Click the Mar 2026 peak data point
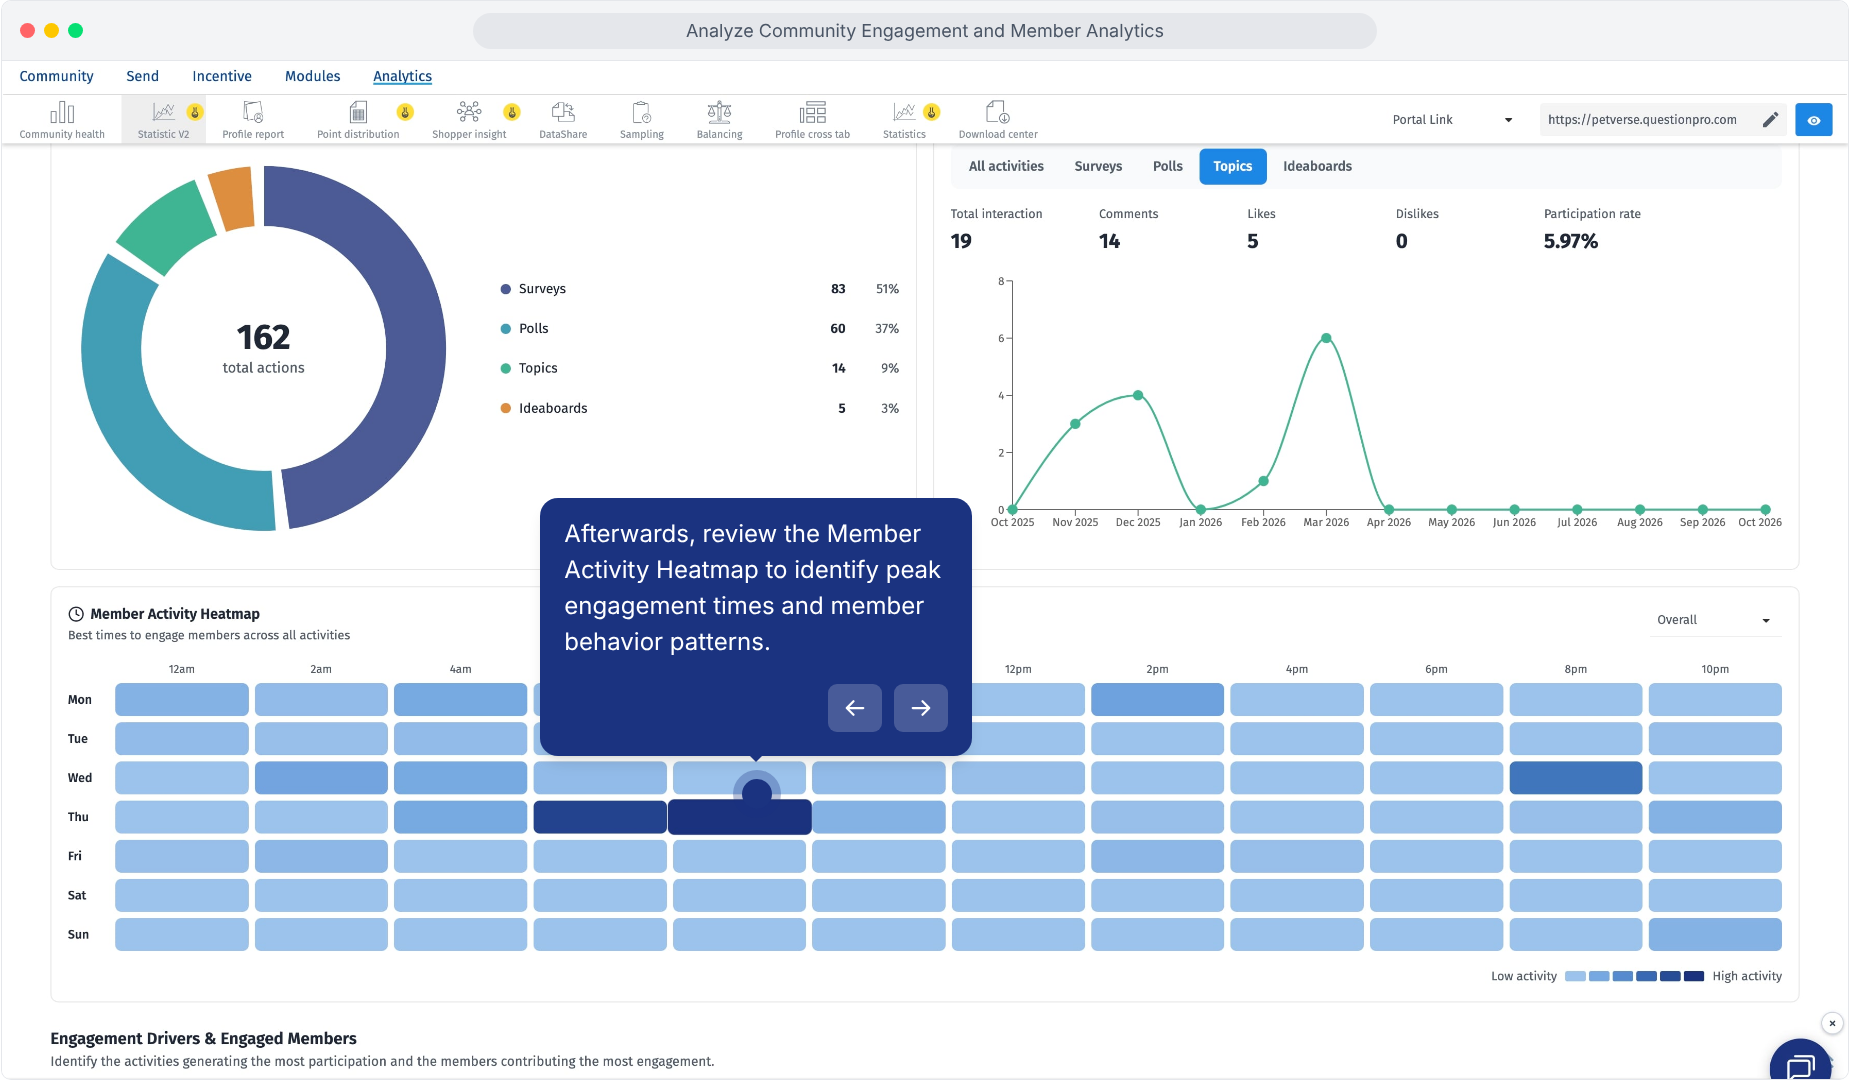The image size is (1850, 1080). 1326,338
